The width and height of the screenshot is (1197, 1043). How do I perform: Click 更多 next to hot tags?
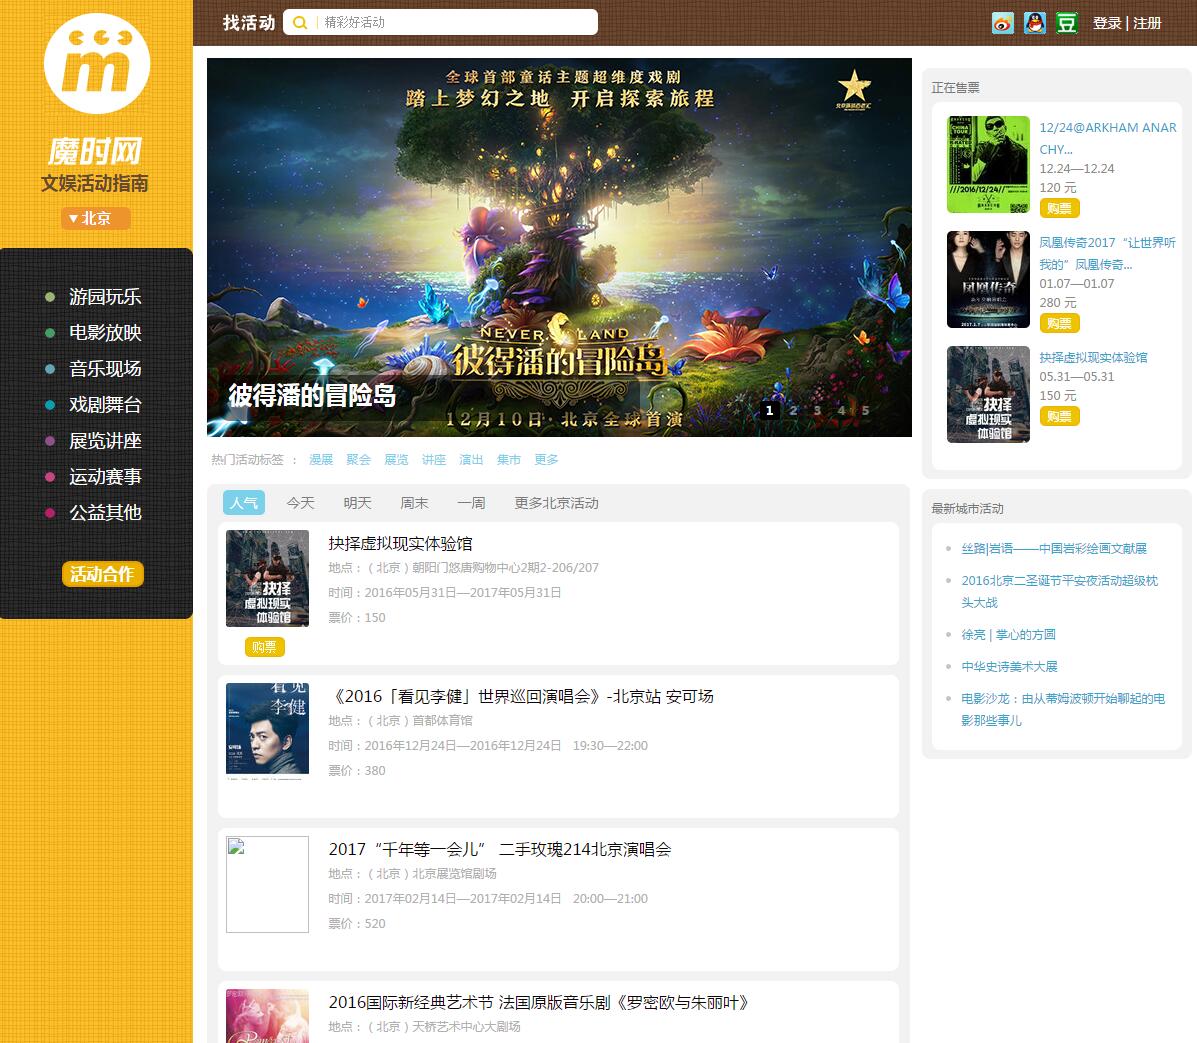click(546, 459)
